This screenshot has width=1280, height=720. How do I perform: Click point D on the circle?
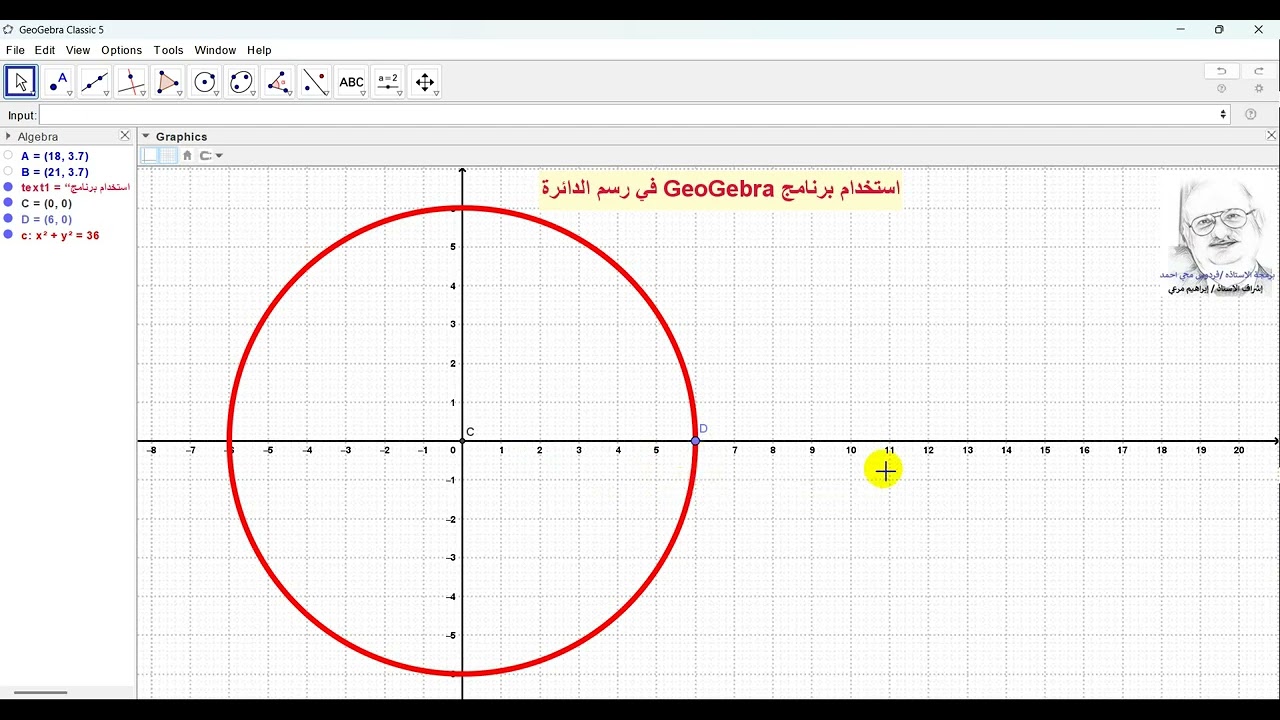point(696,441)
